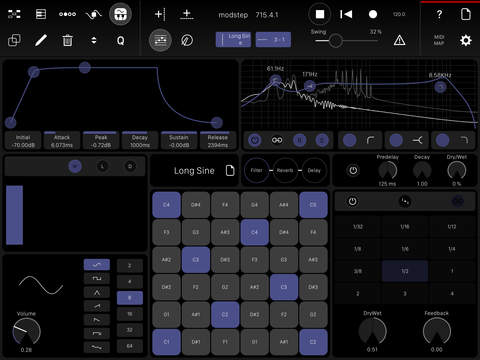
Task: Toggle the EQ power button
Action: coord(255,140)
